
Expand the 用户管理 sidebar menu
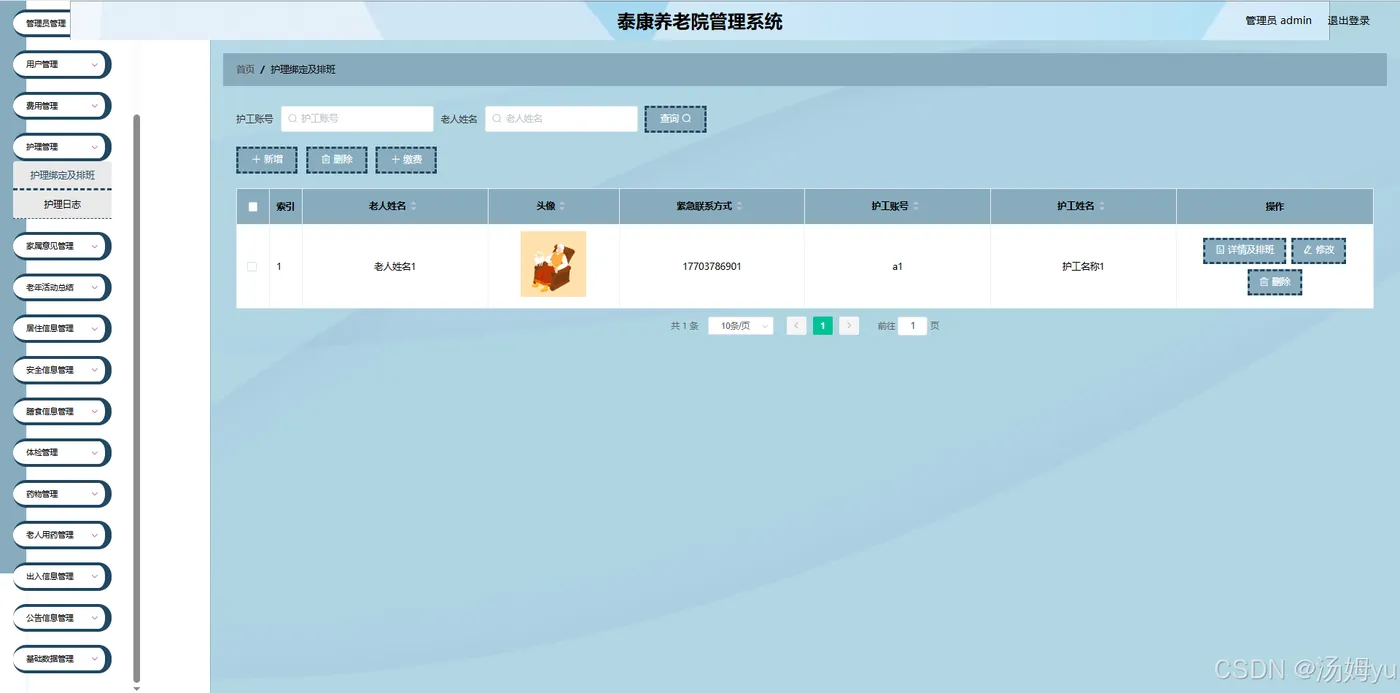click(x=62, y=64)
